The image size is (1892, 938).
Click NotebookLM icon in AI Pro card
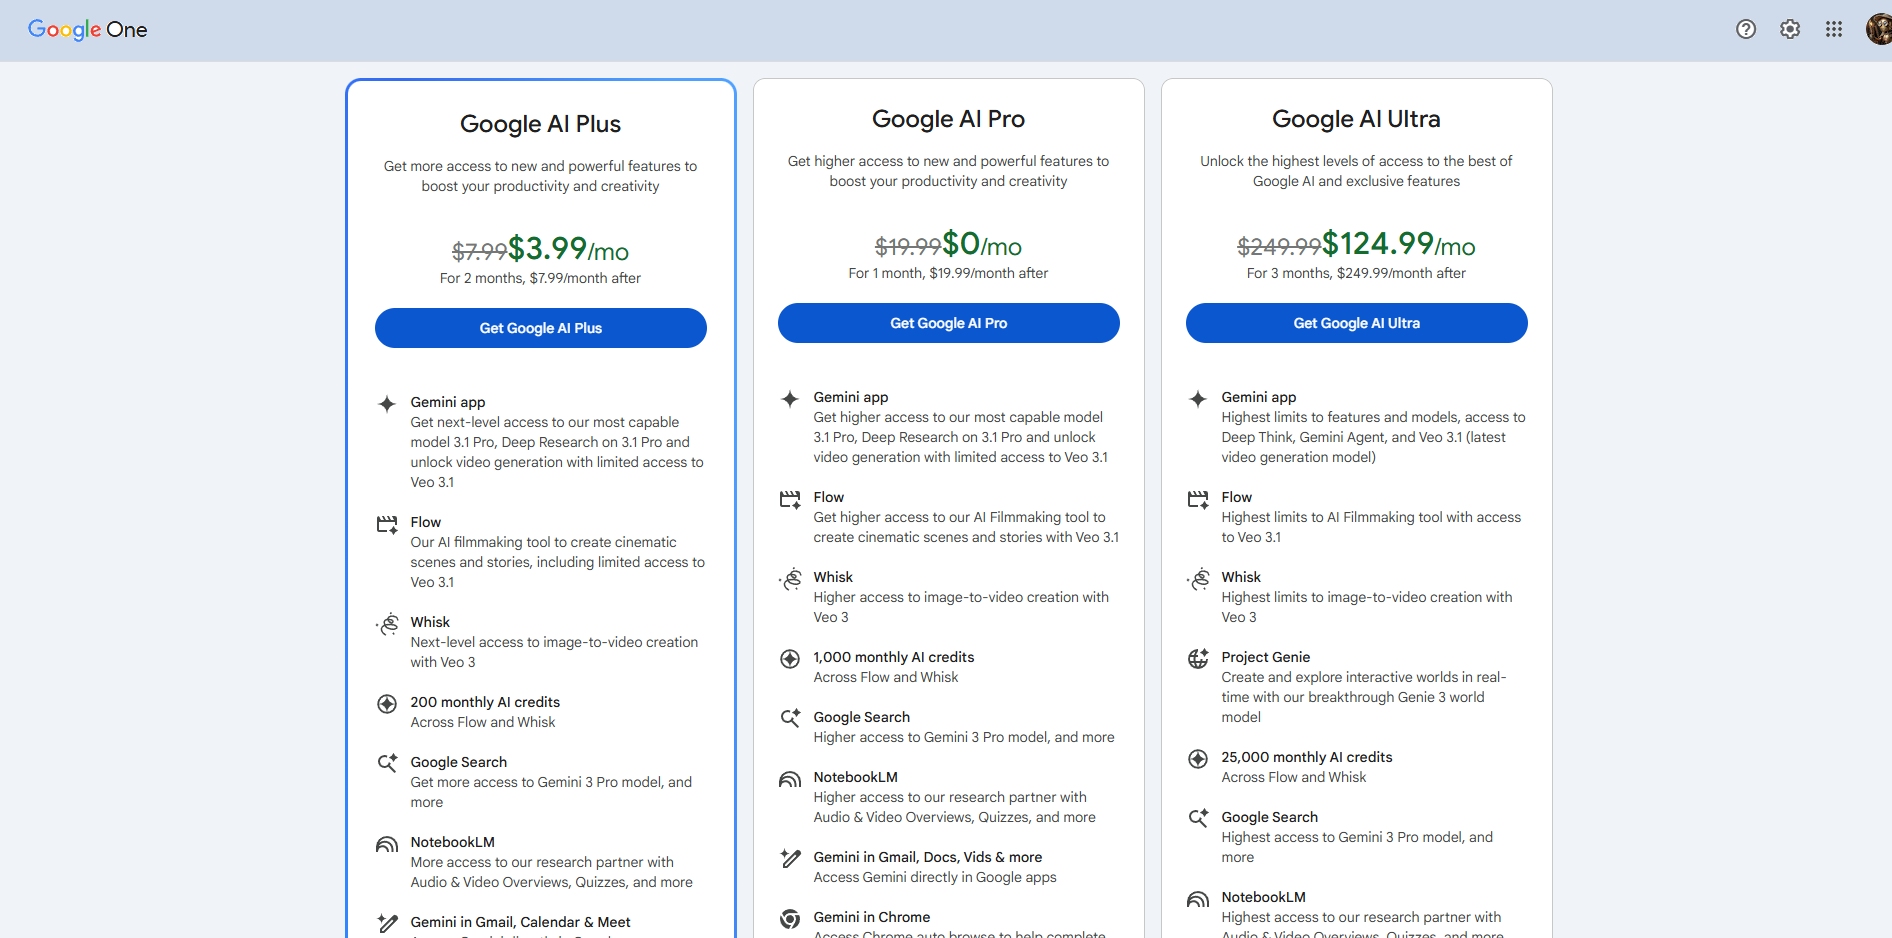pos(790,779)
